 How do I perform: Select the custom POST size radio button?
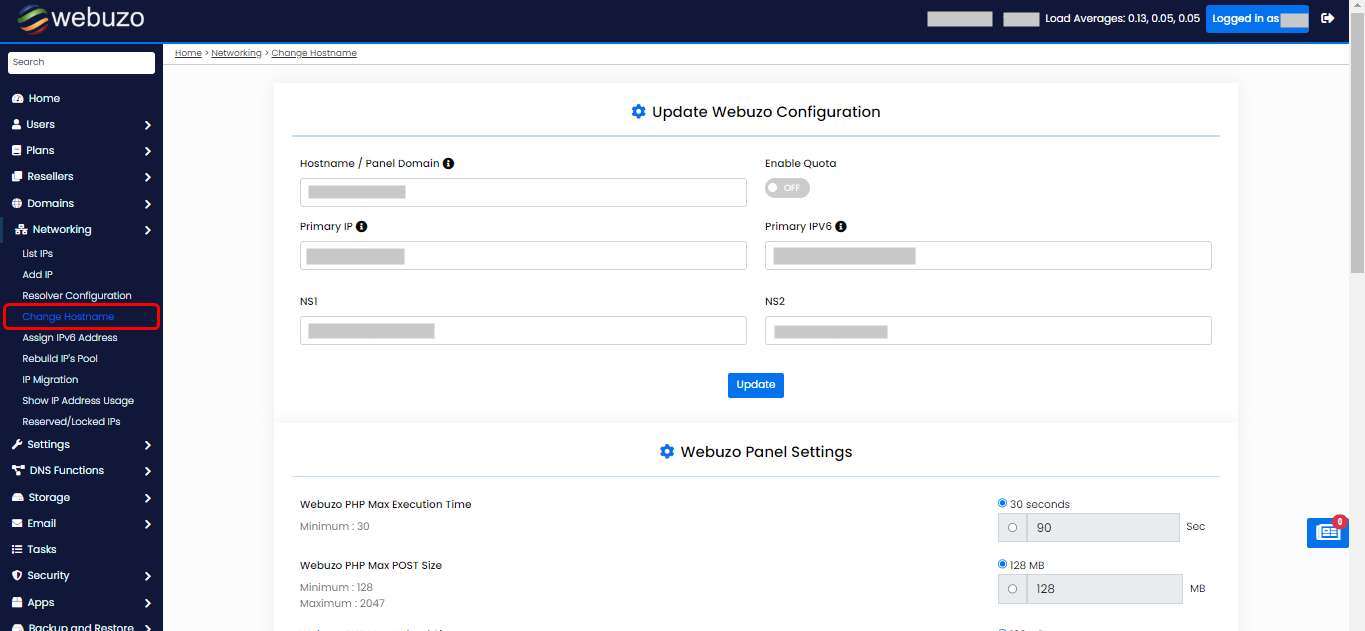[x=1012, y=589]
